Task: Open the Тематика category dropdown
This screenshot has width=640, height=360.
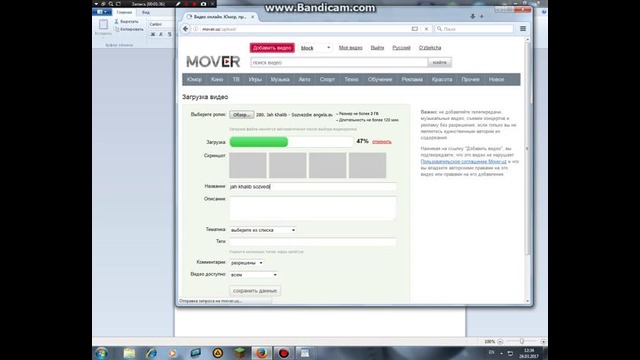Action: click(262, 230)
